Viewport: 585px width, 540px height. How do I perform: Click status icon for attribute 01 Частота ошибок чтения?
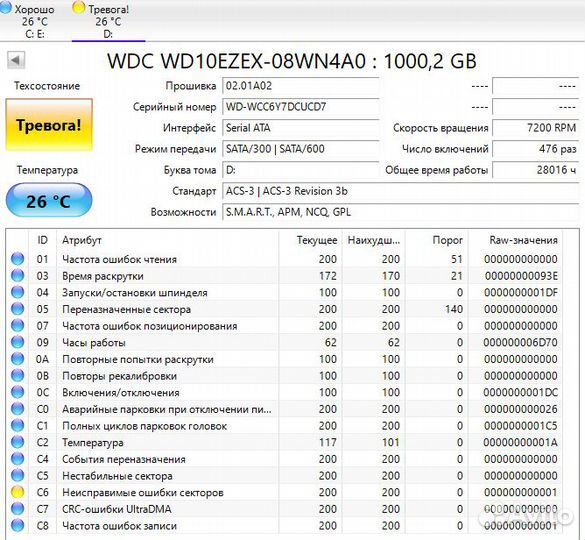click(x=18, y=259)
